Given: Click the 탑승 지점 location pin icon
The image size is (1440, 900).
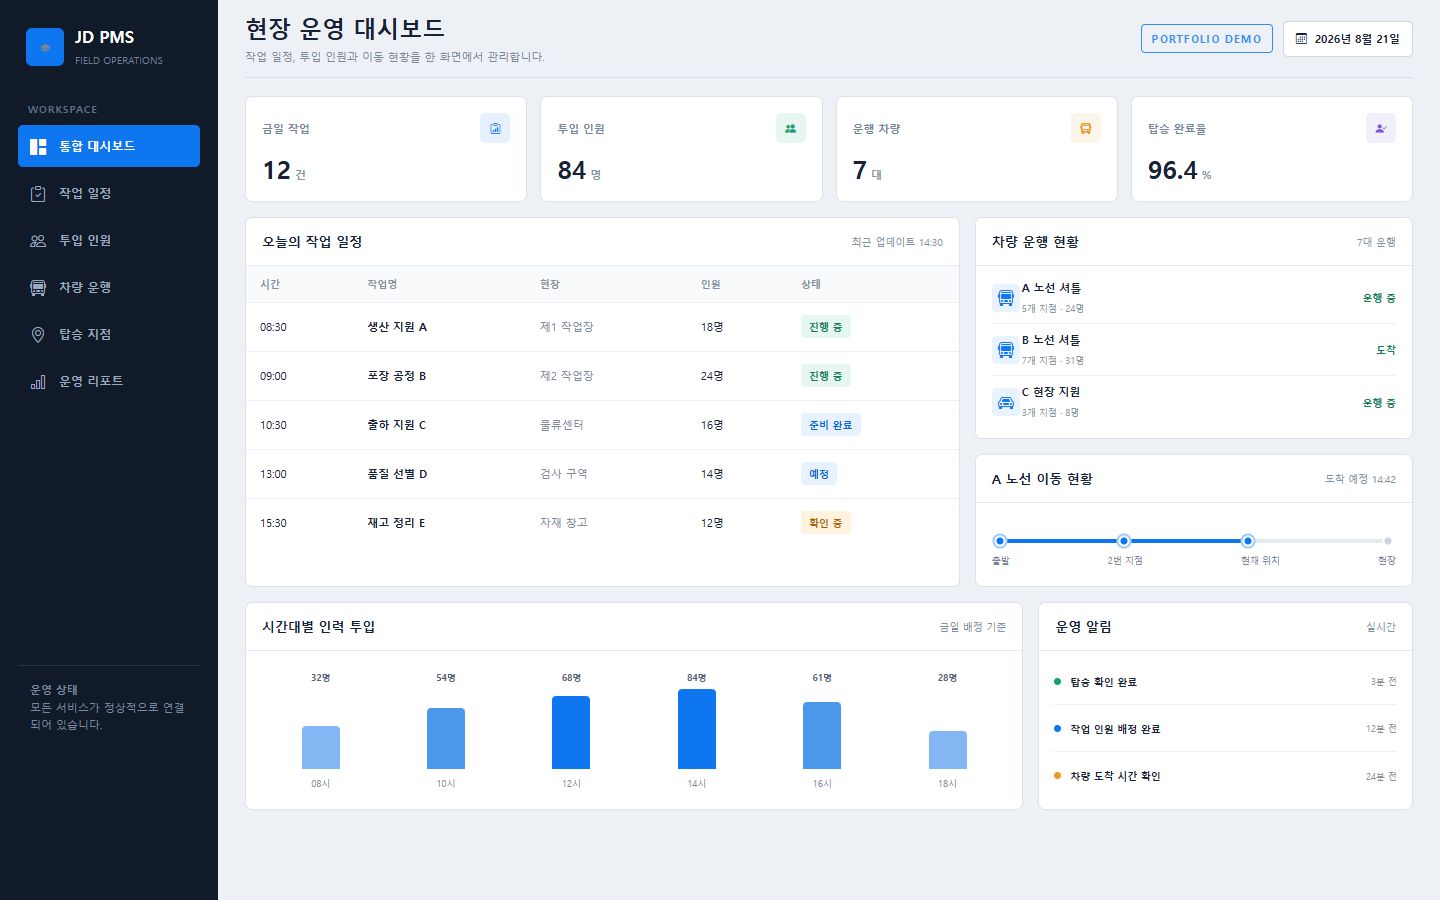Looking at the screenshot, I should (38, 335).
